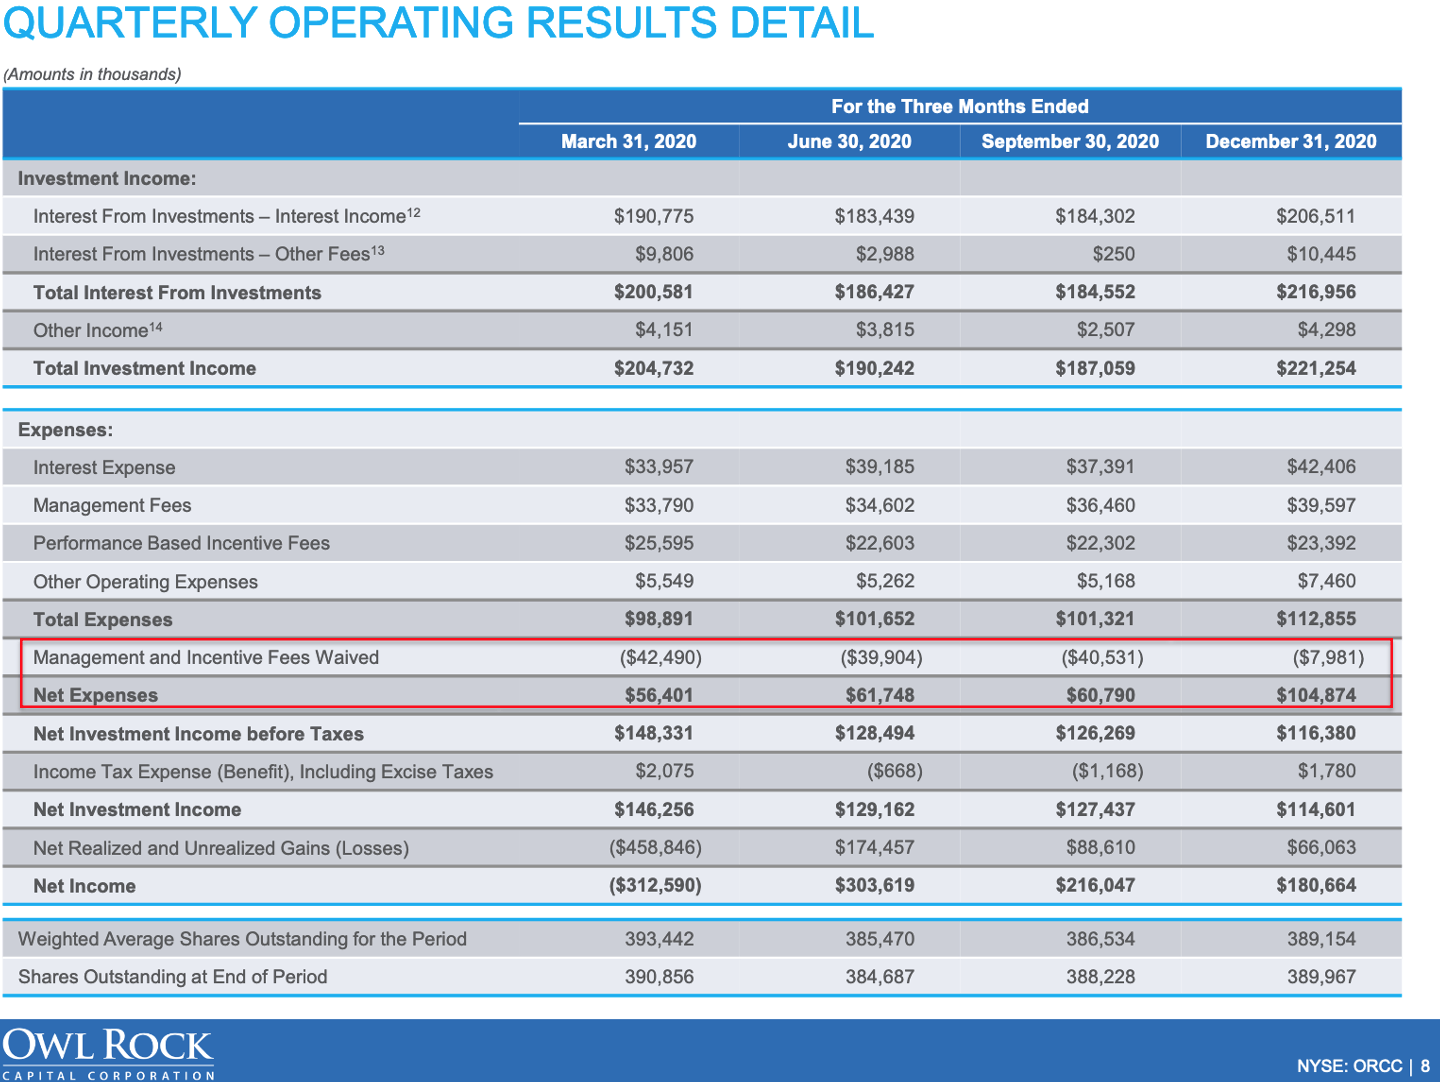The image size is (1440, 1082).
Task: Click the $36,460 management fees value
Action: 1101,505
